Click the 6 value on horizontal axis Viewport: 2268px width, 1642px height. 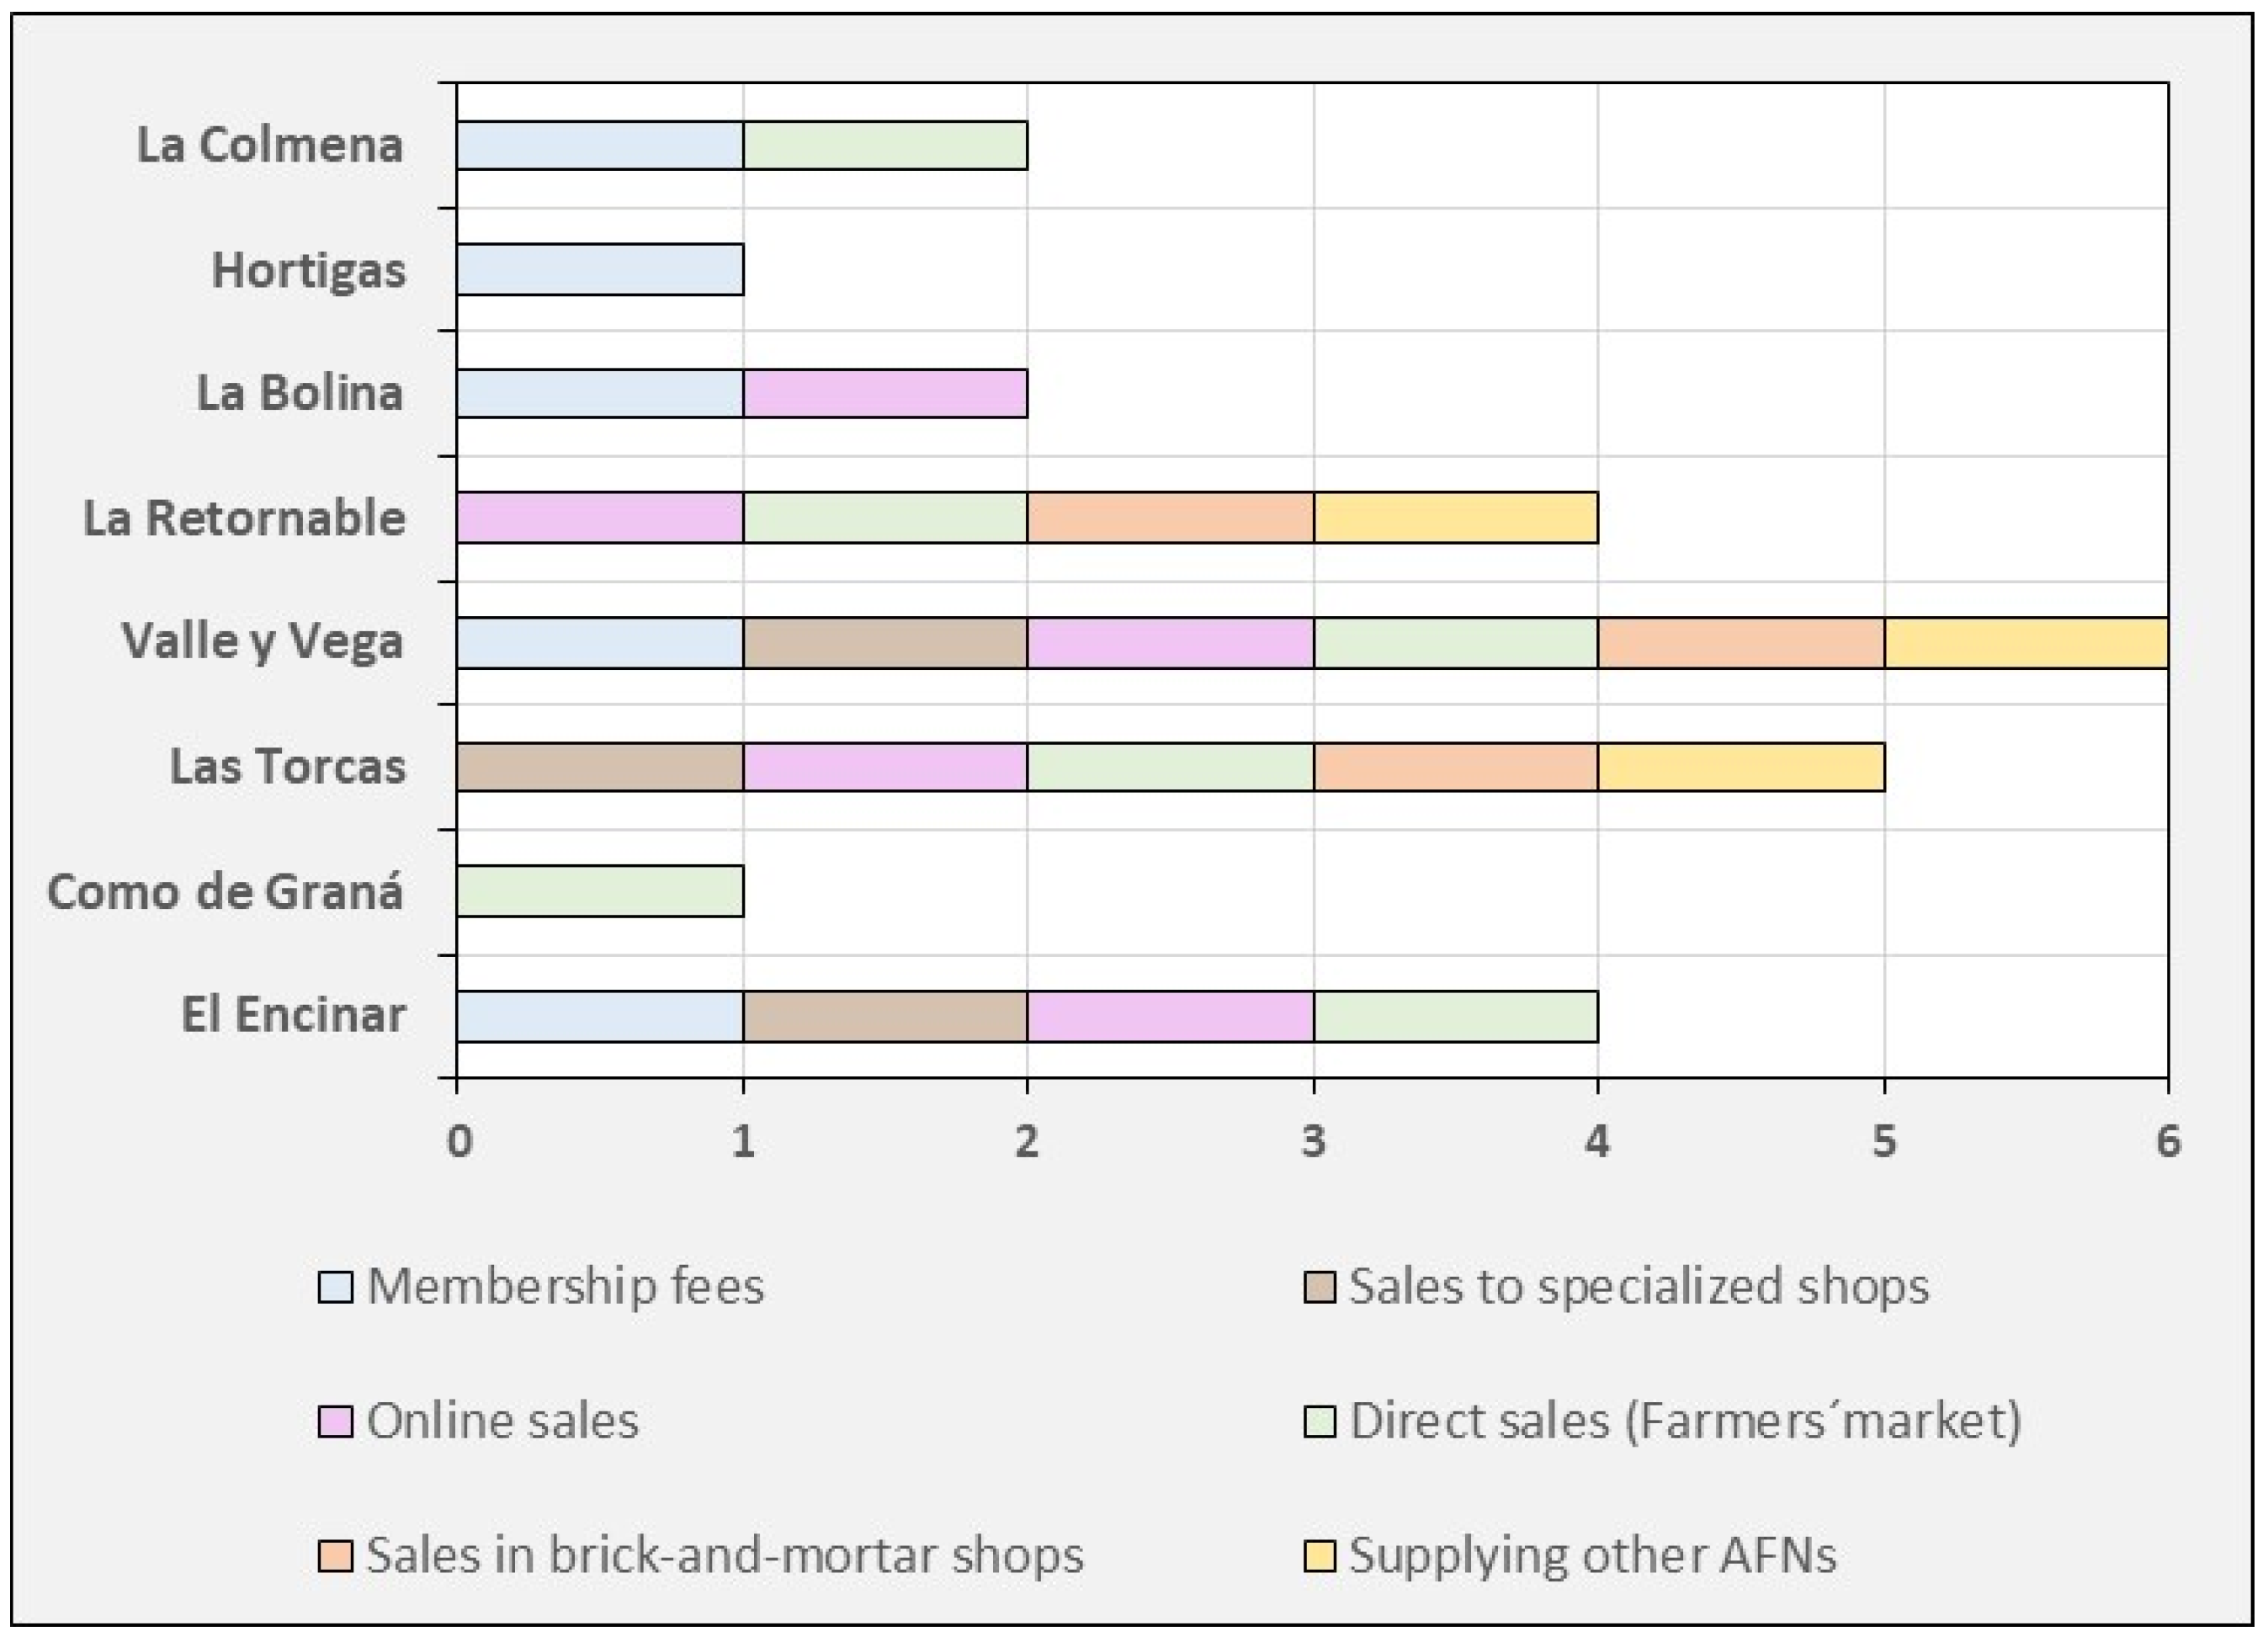(2167, 1141)
